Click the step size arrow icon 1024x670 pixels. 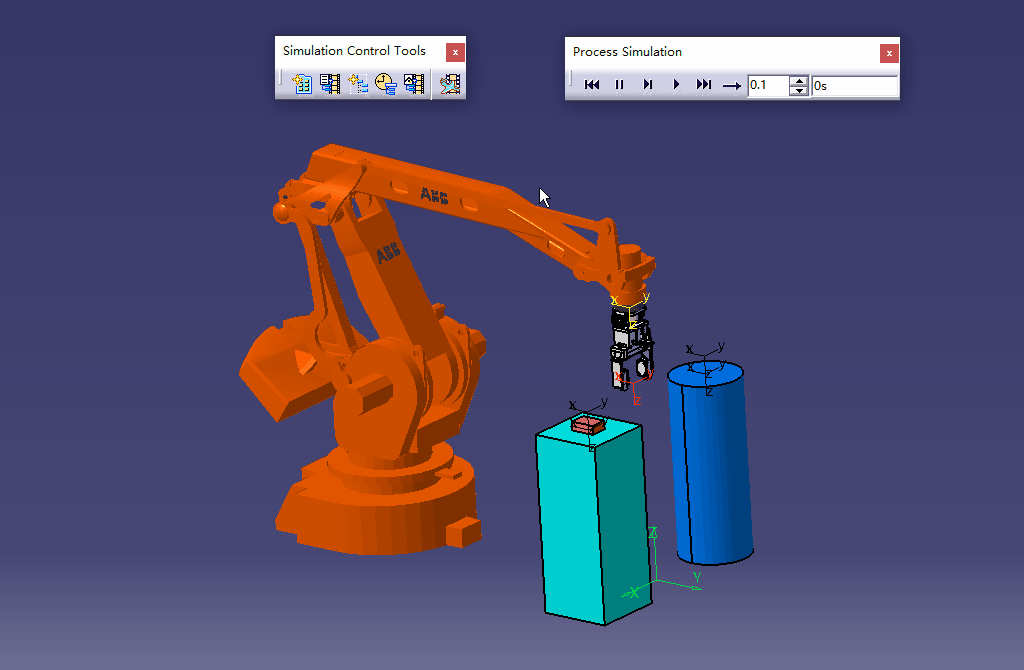732,86
